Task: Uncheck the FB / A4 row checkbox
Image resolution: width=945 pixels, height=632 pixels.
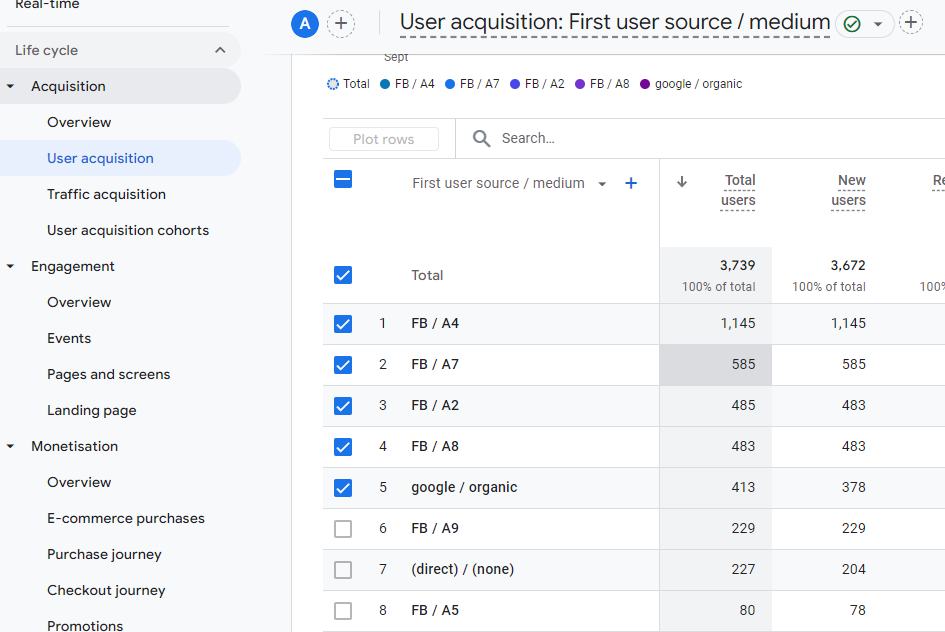Action: (343, 324)
